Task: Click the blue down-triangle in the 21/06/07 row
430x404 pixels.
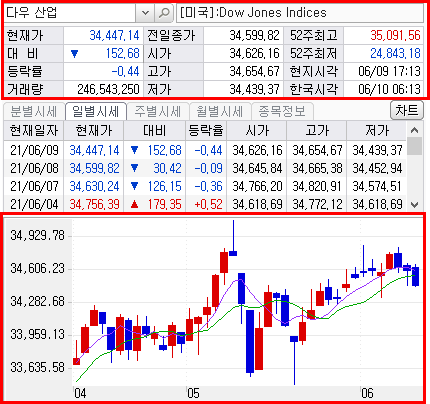Action: 134,186
